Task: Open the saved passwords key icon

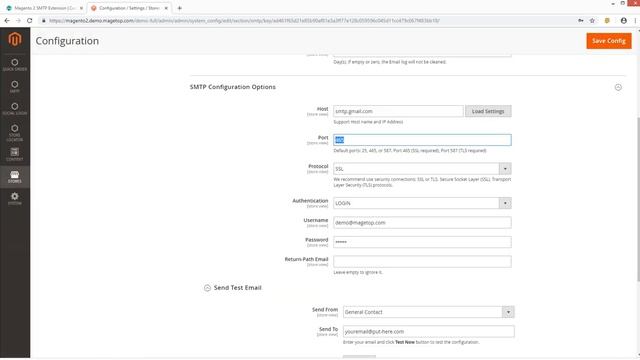Action: tap(580, 20)
